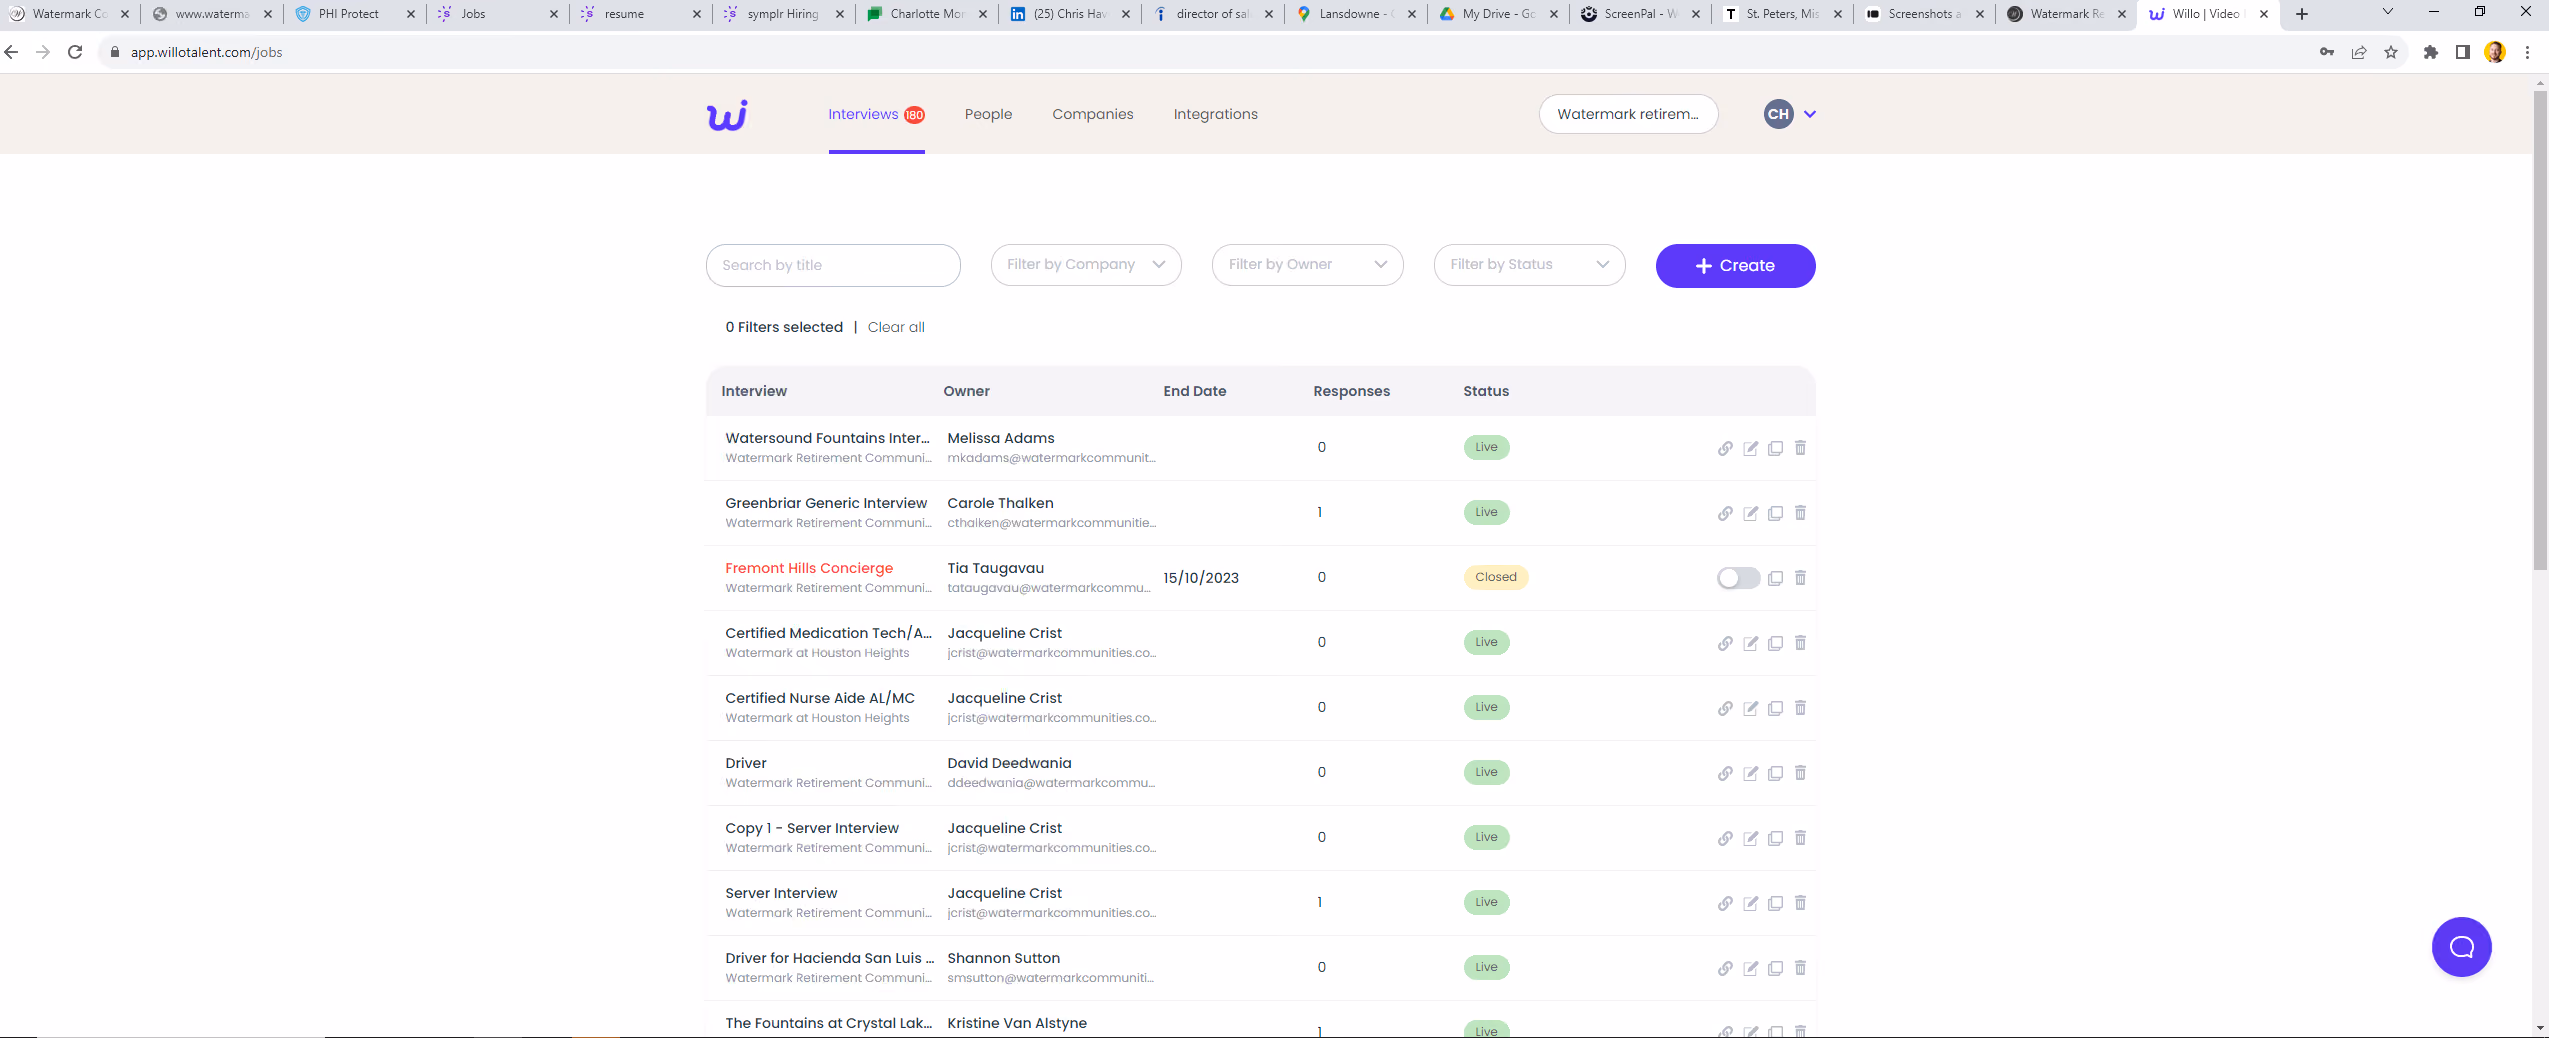Delete Driver for Hacienda San Luis interview
This screenshot has width=2549, height=1038.
[1800, 968]
